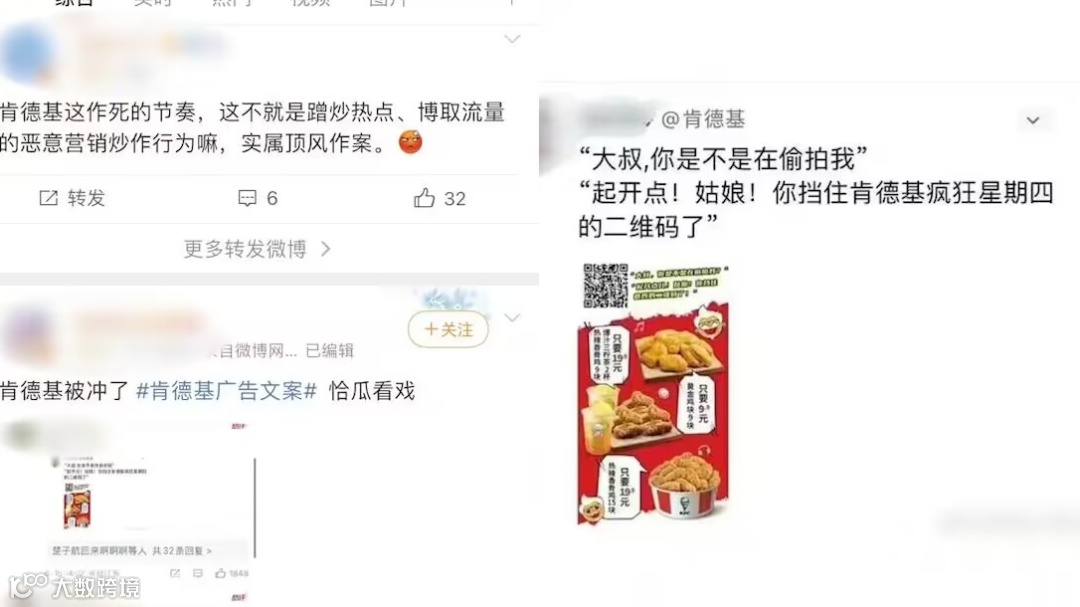Screen dimensions: 1080x607
Task: Expand the chevron on the @肯德基 post
Action: point(1032,121)
